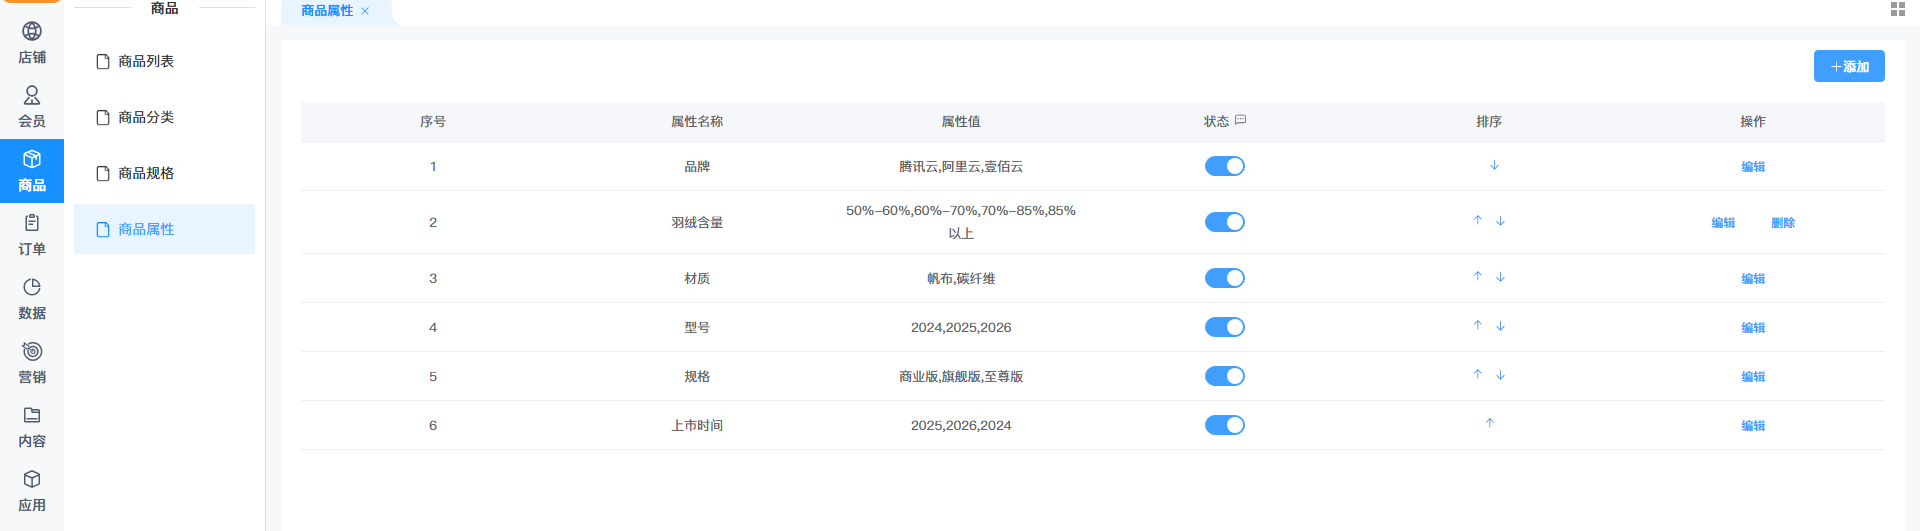Open the 内容 sidebar section
Image resolution: width=1920 pixels, height=531 pixels.
[x=32, y=427]
